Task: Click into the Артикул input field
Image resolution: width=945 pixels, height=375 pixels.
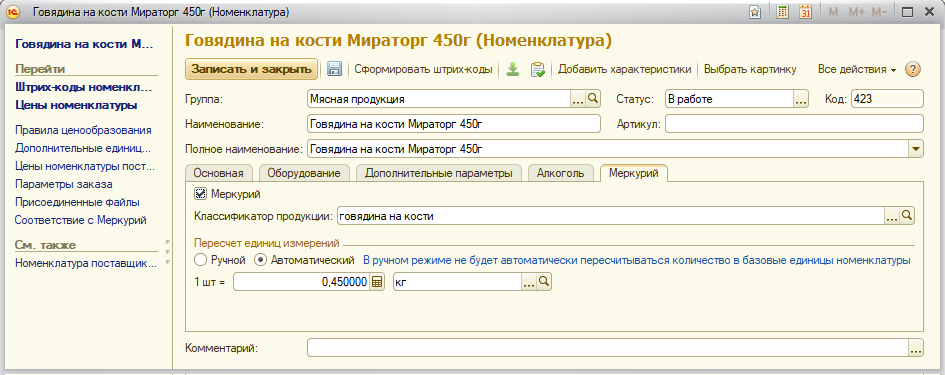Action: click(794, 124)
